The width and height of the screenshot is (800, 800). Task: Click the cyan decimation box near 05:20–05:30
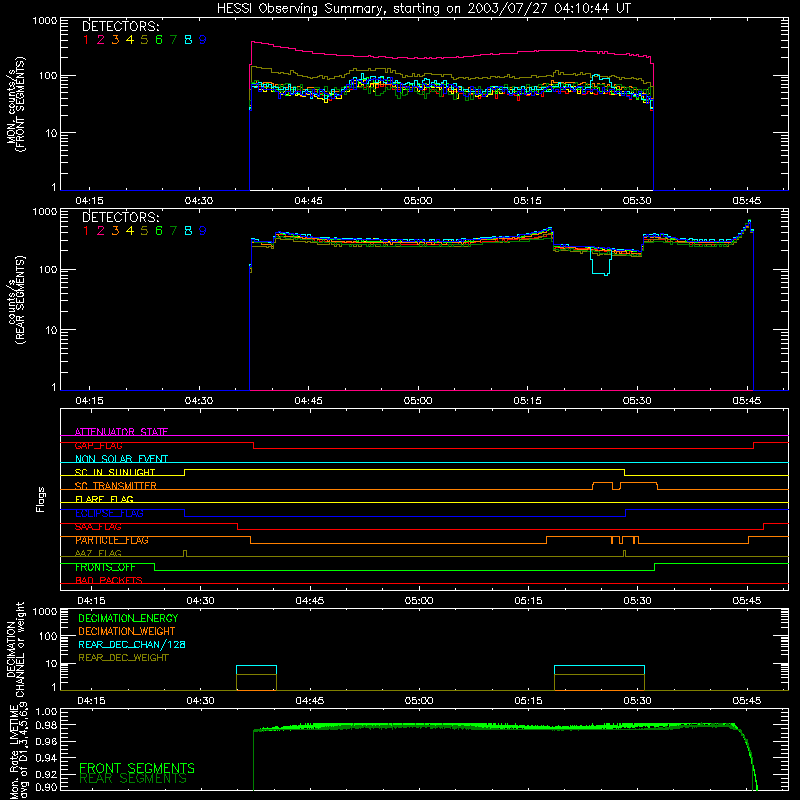tap(599, 670)
